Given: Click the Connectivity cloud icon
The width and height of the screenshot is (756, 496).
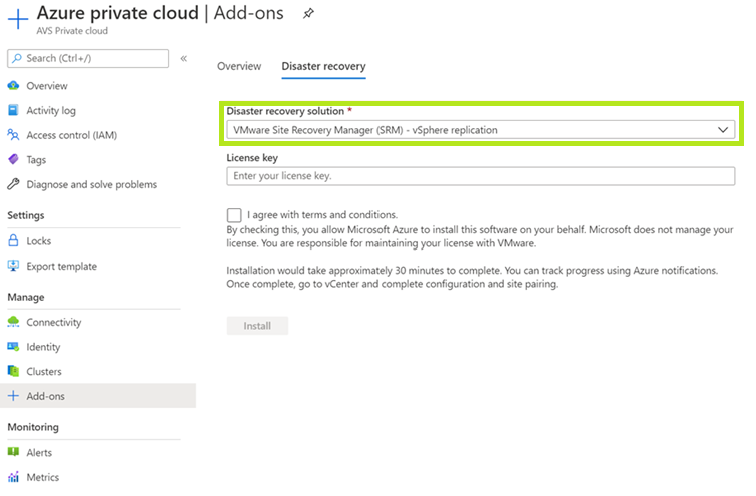Looking at the screenshot, I should (x=14, y=322).
